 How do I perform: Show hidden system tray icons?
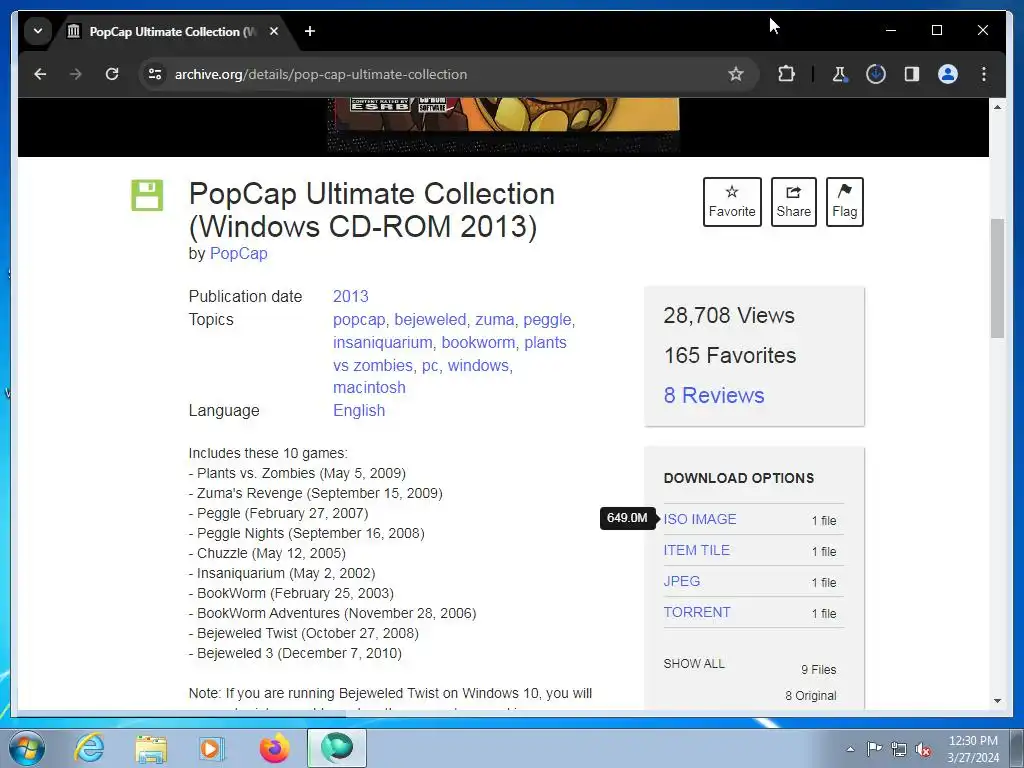click(850, 749)
